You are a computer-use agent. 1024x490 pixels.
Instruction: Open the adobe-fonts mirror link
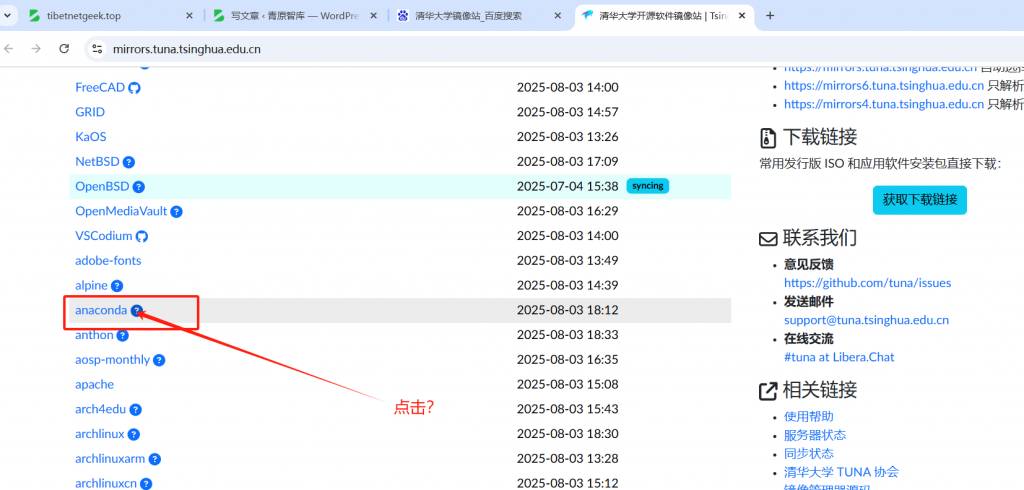click(x=108, y=261)
